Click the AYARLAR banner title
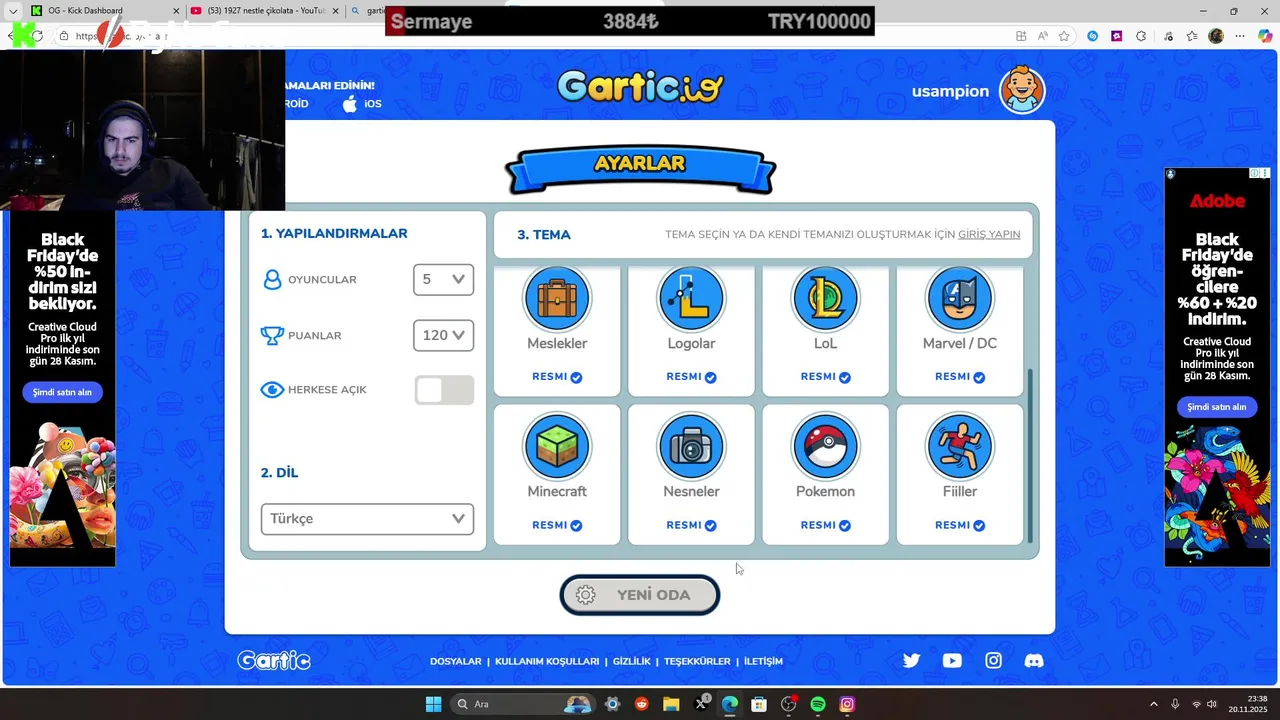 pos(640,163)
